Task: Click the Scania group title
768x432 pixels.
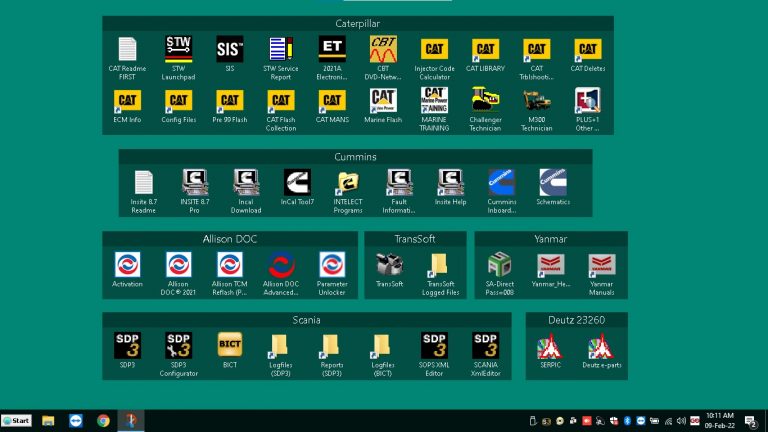Action: coord(307,320)
